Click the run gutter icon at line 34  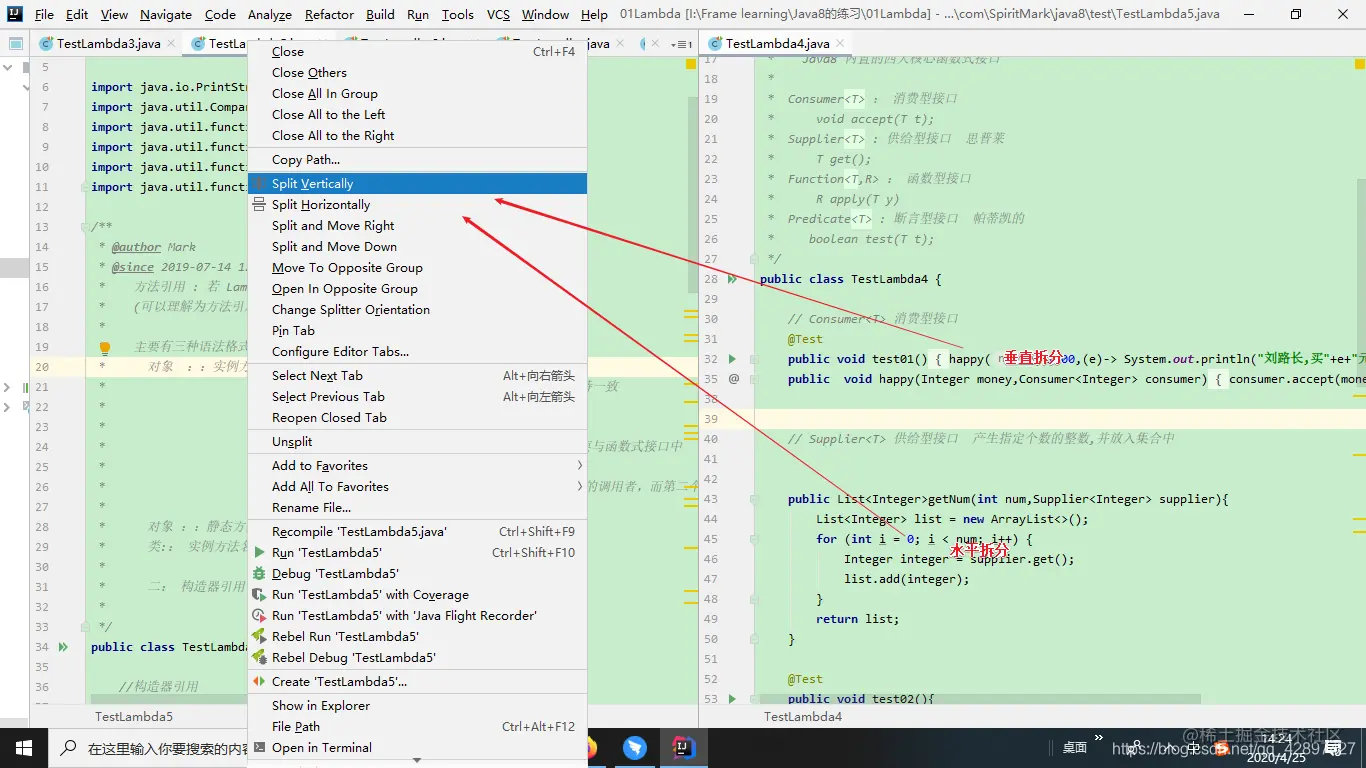pyautogui.click(x=64, y=647)
